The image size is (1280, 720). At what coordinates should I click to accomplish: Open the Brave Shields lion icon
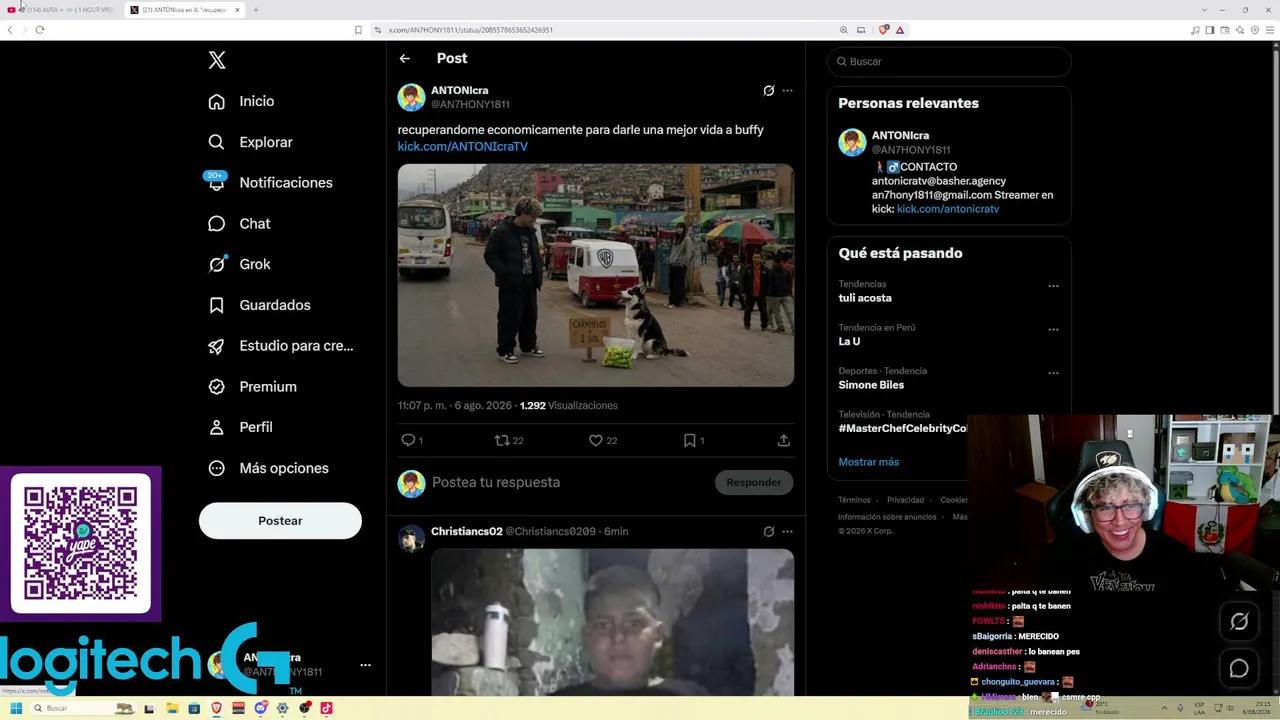tap(884, 30)
